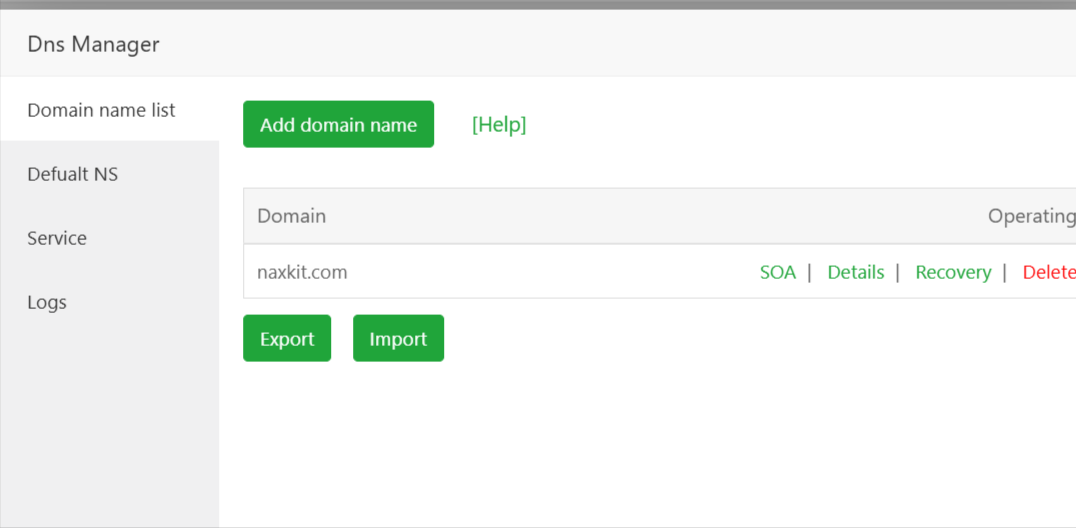1076x528 pixels.
Task: Open the [Help] link
Action: [499, 124]
